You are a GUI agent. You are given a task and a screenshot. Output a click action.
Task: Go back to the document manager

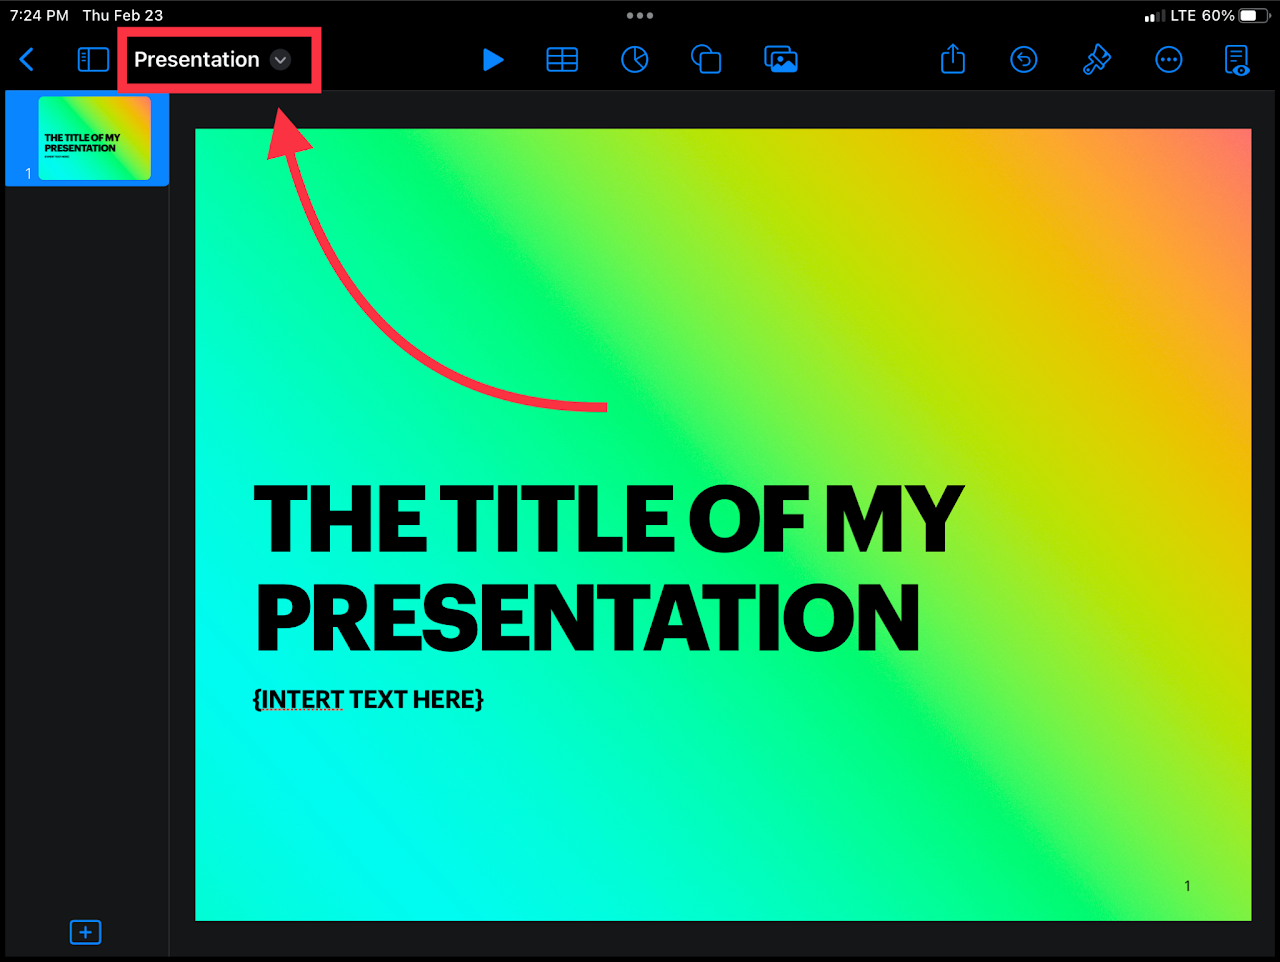coord(27,60)
